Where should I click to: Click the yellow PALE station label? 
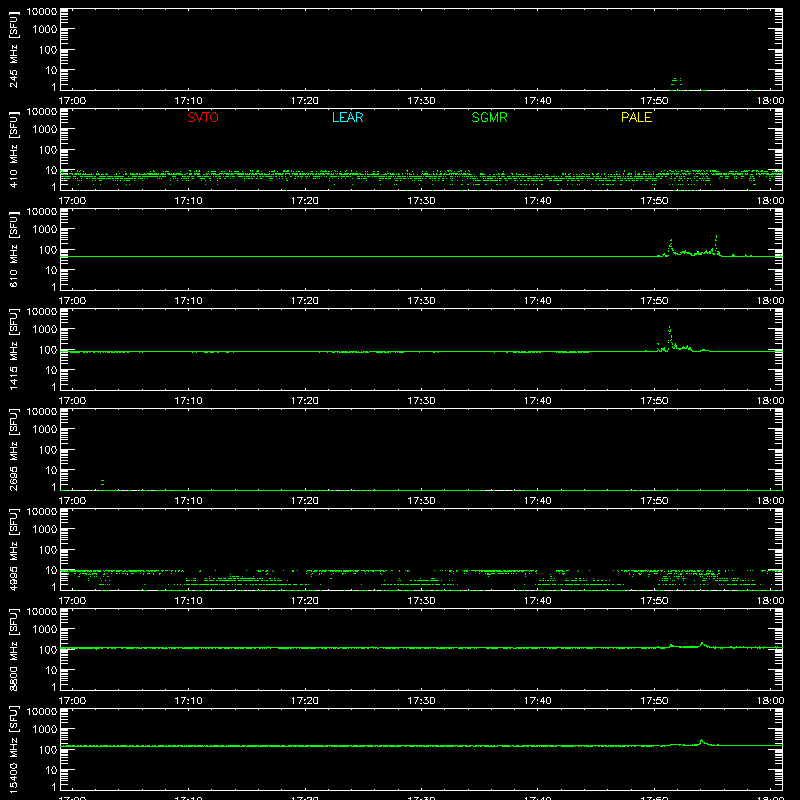coord(636,117)
